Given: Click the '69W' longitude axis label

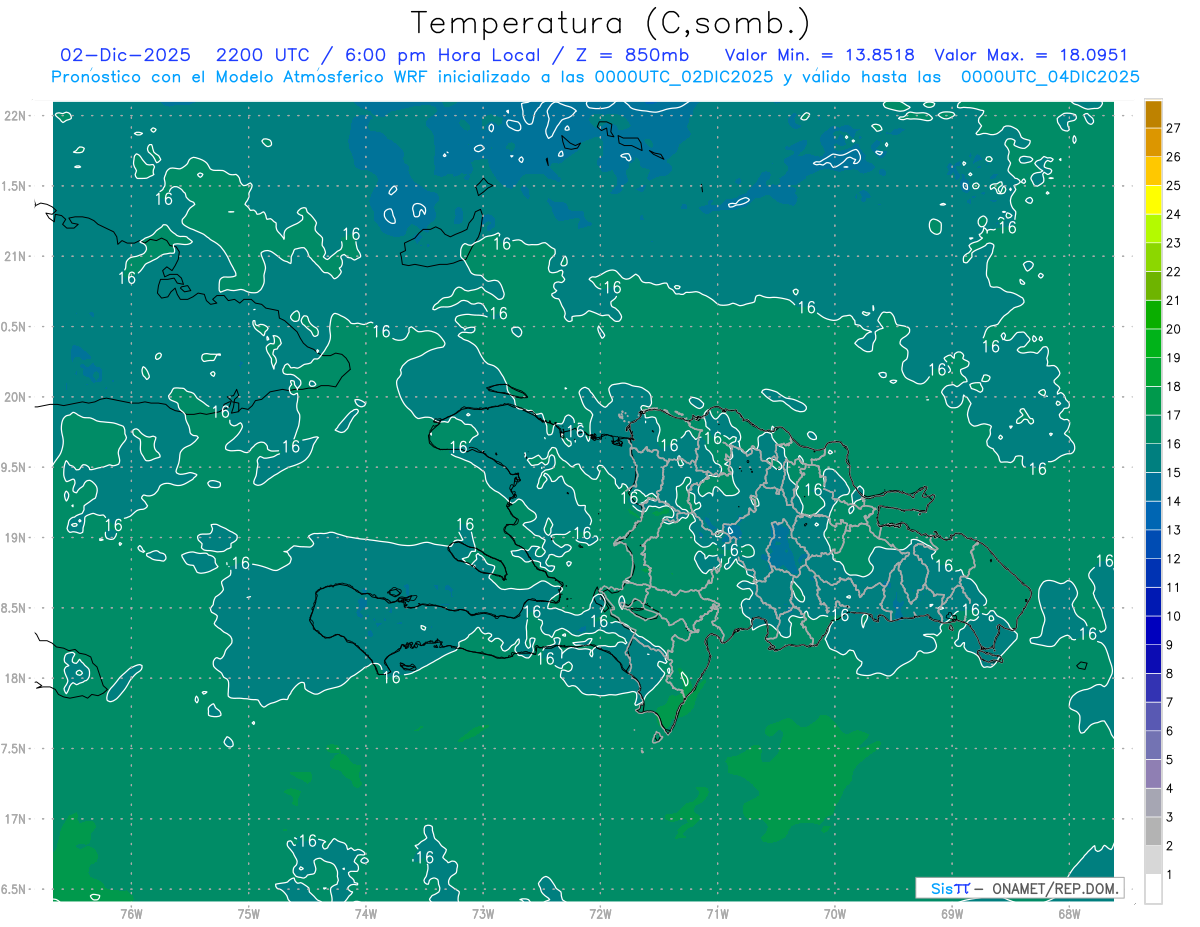Looking at the screenshot, I should click(x=952, y=913).
